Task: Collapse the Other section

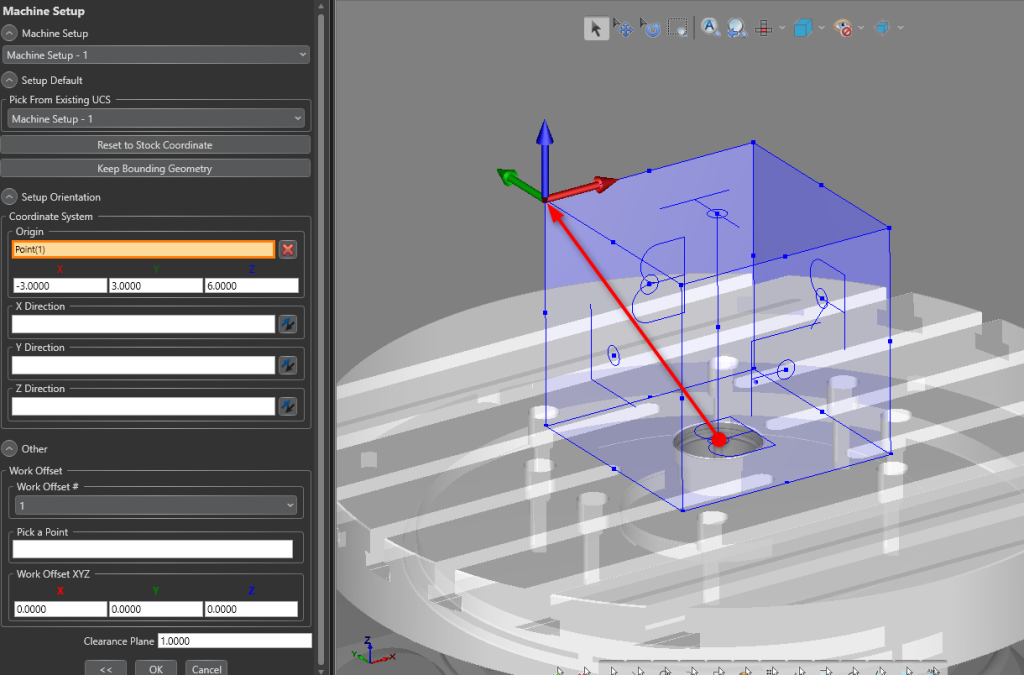Action: (9, 448)
